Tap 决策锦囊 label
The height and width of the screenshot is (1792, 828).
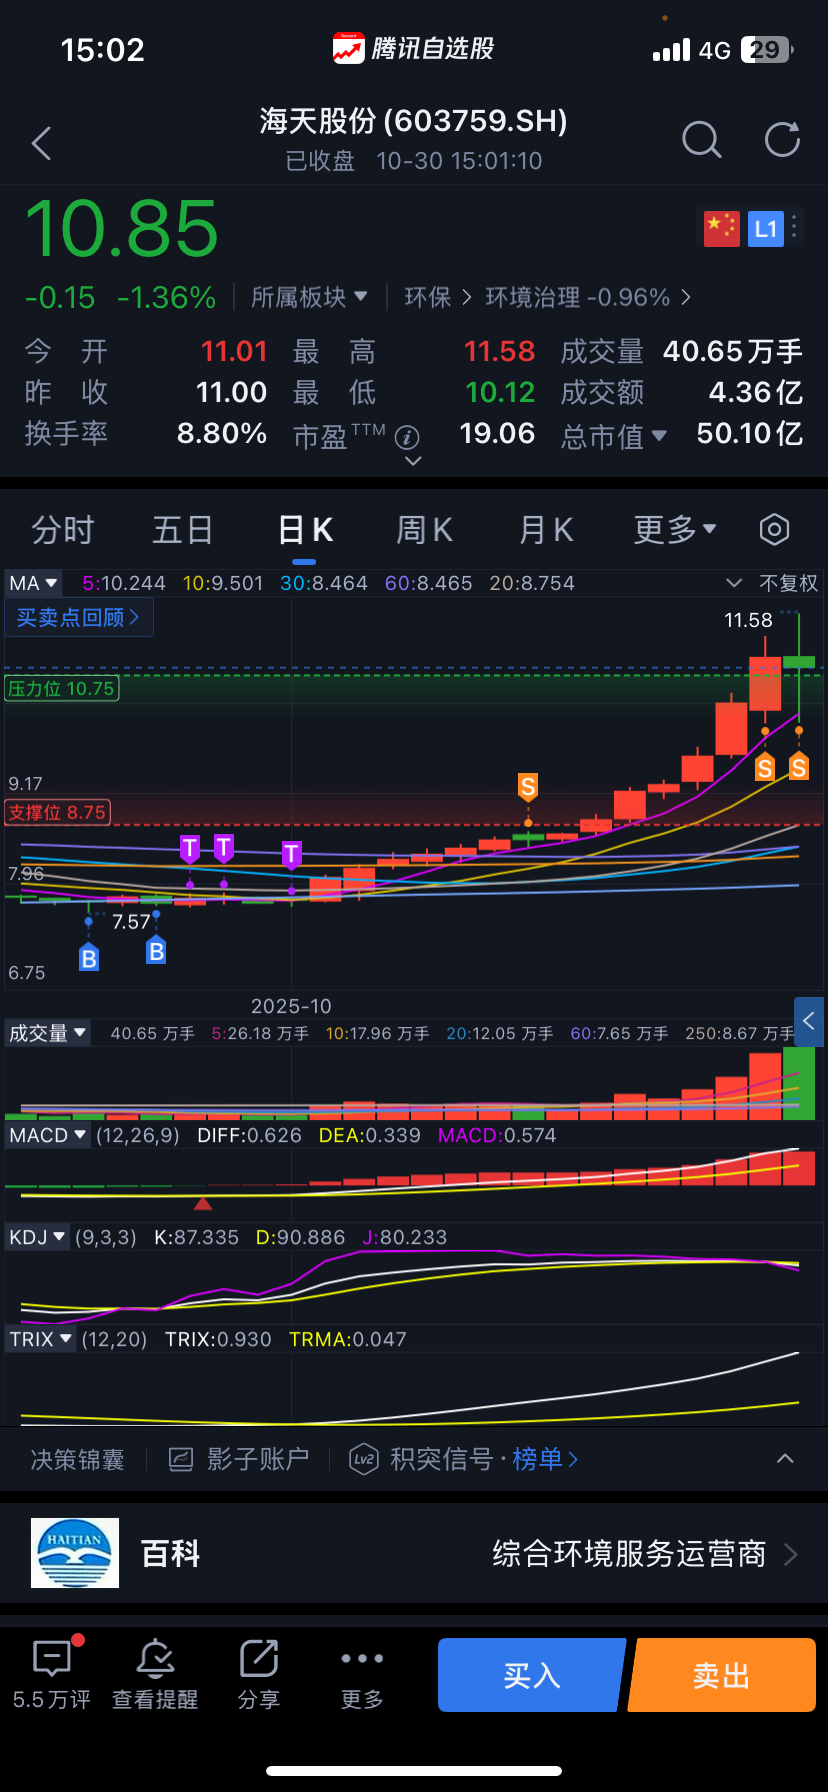pos(77,1459)
